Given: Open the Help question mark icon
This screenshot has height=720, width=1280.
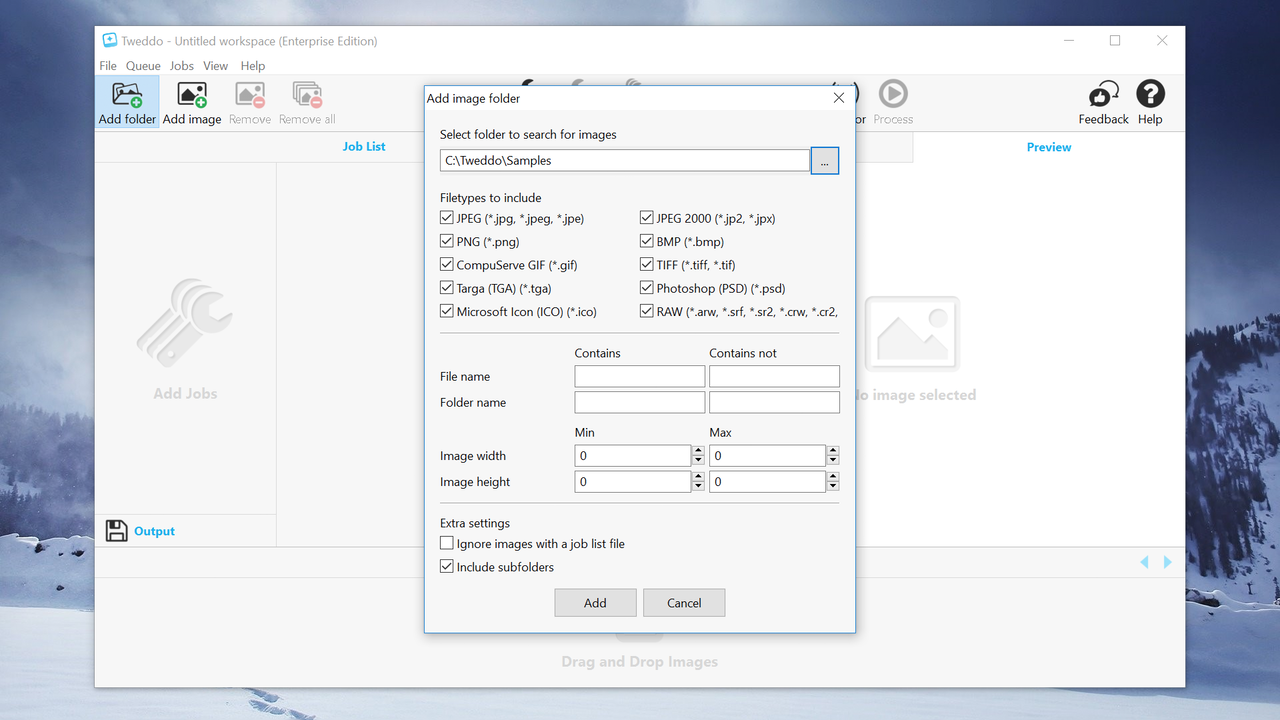Looking at the screenshot, I should tap(1150, 94).
